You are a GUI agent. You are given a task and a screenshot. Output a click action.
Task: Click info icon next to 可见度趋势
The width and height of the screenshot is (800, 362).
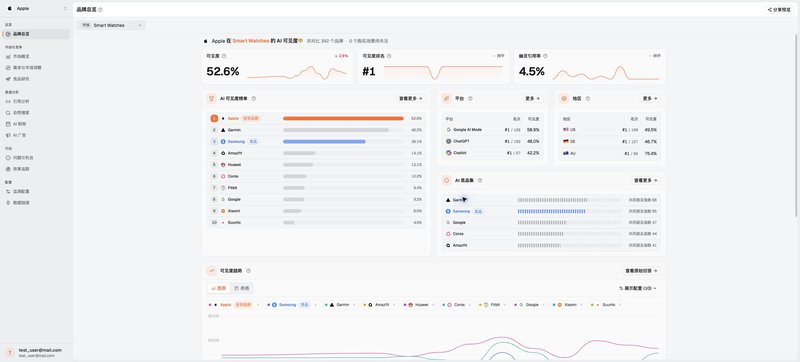click(x=248, y=271)
